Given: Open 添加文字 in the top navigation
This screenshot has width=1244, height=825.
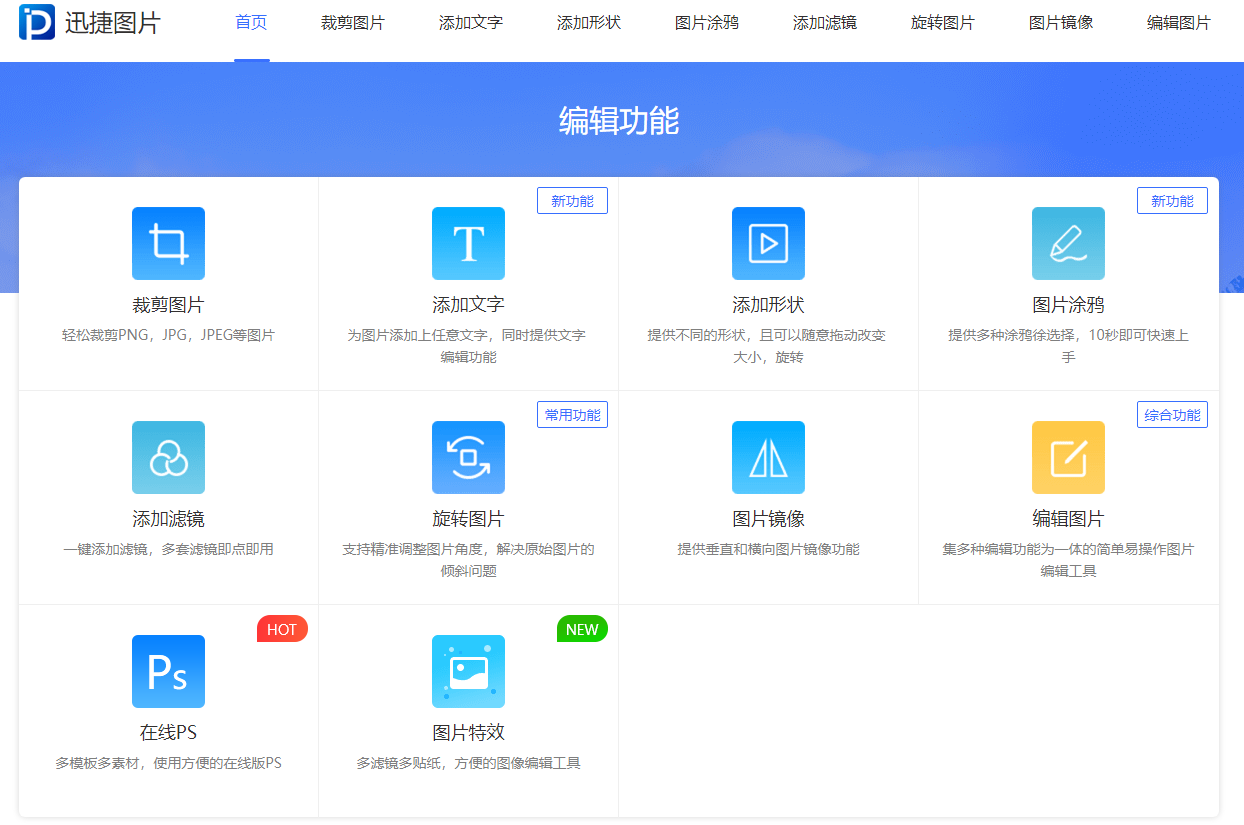Looking at the screenshot, I should [471, 22].
